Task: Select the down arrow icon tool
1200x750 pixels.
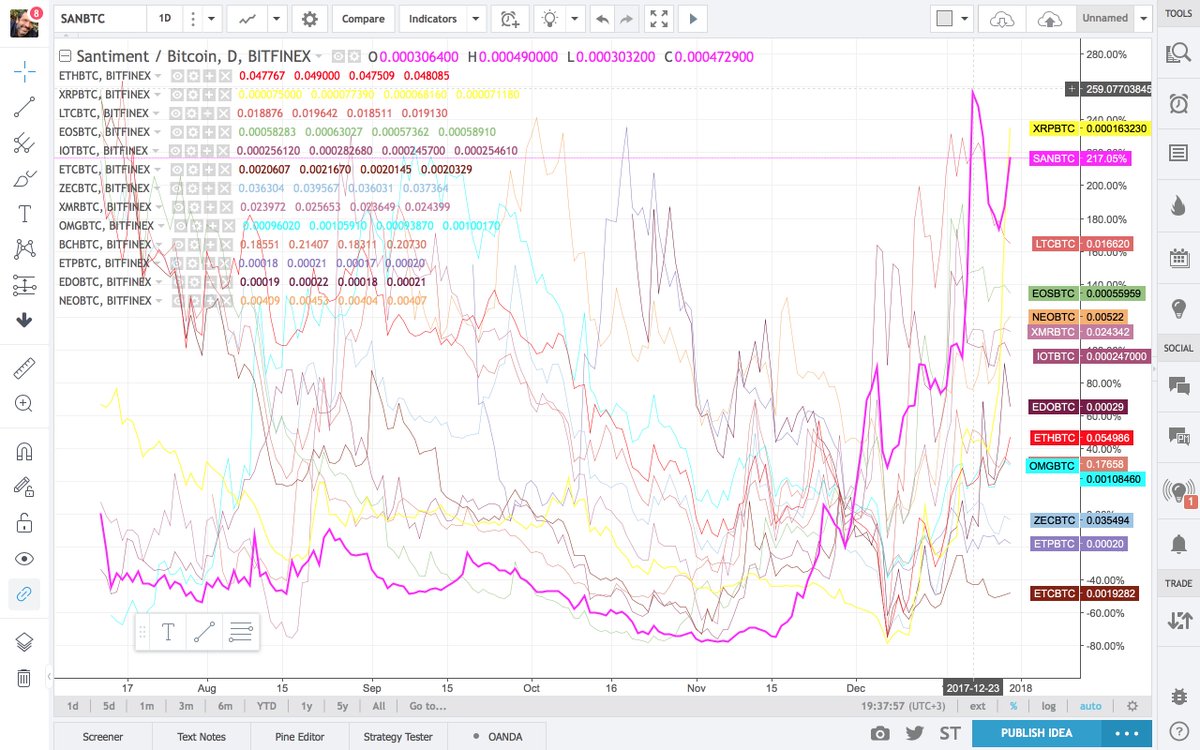Action: [x=25, y=320]
